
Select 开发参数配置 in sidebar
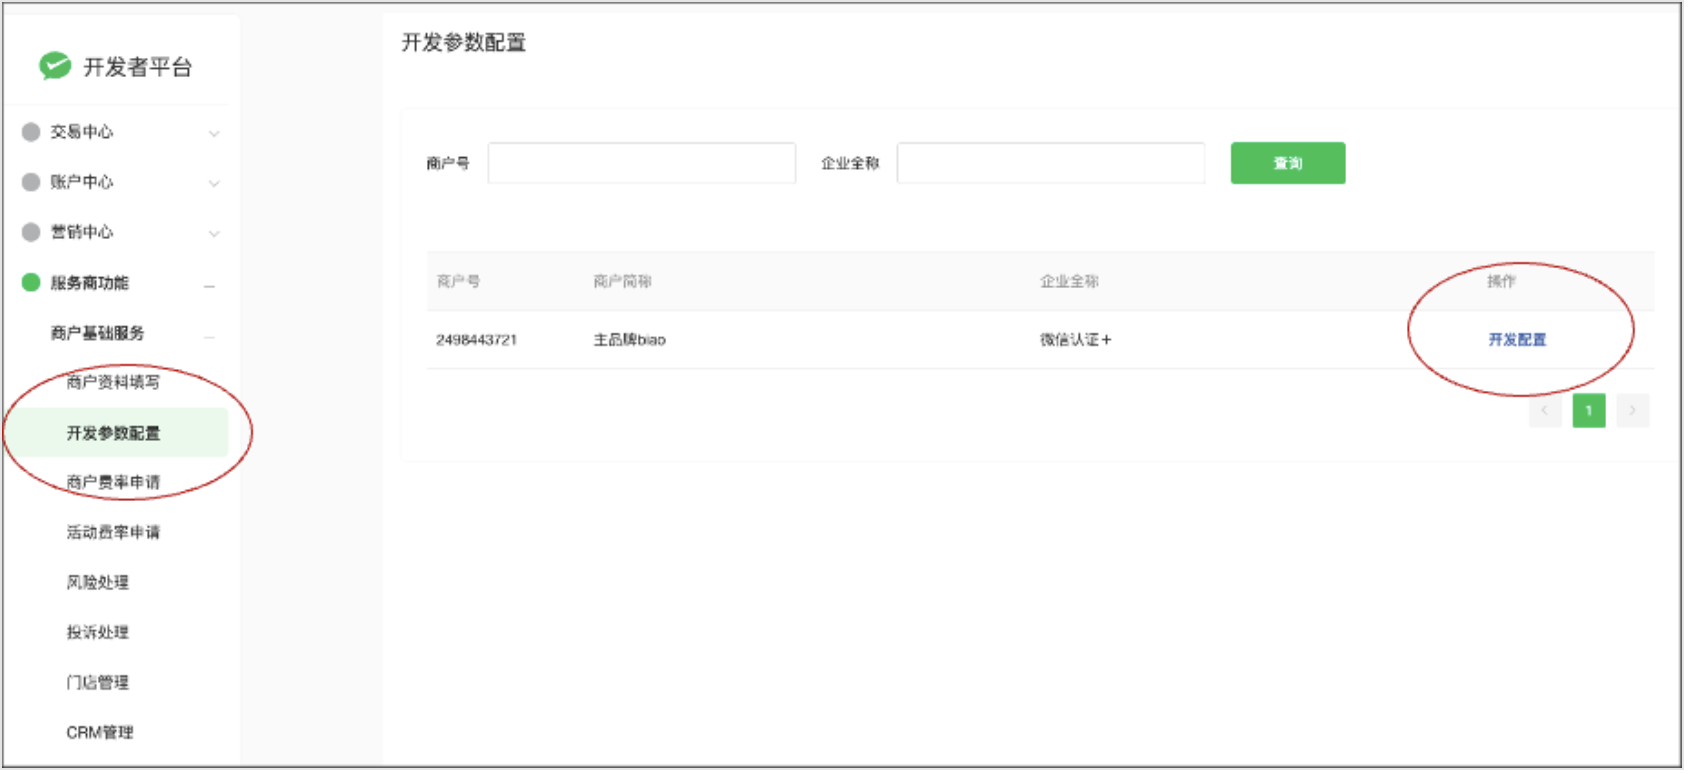point(113,433)
